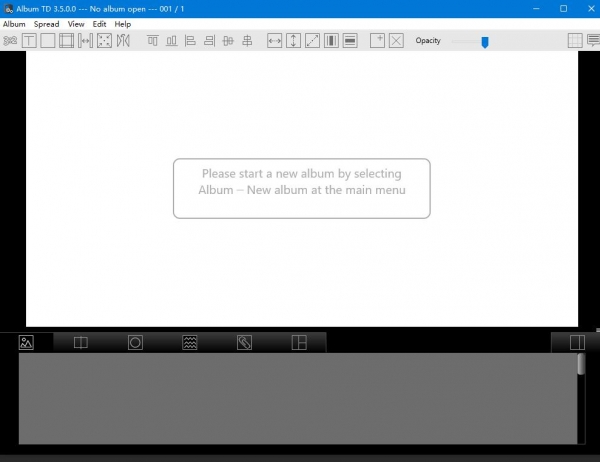Switch to the paperclip cliparts tab
600x462 pixels.
(x=244, y=343)
